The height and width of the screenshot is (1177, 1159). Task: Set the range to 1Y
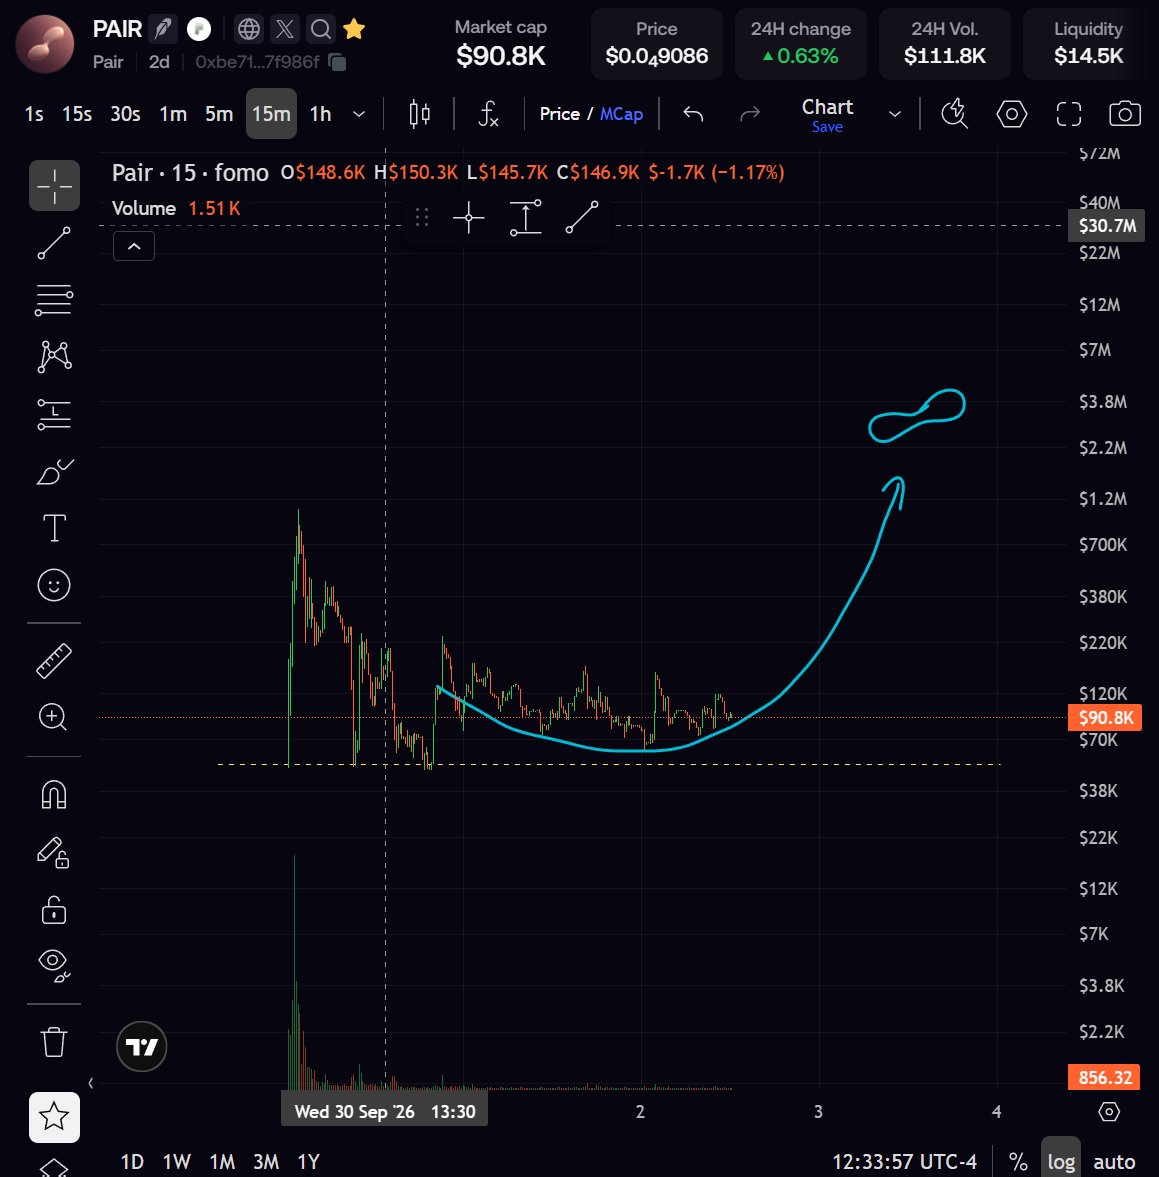coord(309,1162)
